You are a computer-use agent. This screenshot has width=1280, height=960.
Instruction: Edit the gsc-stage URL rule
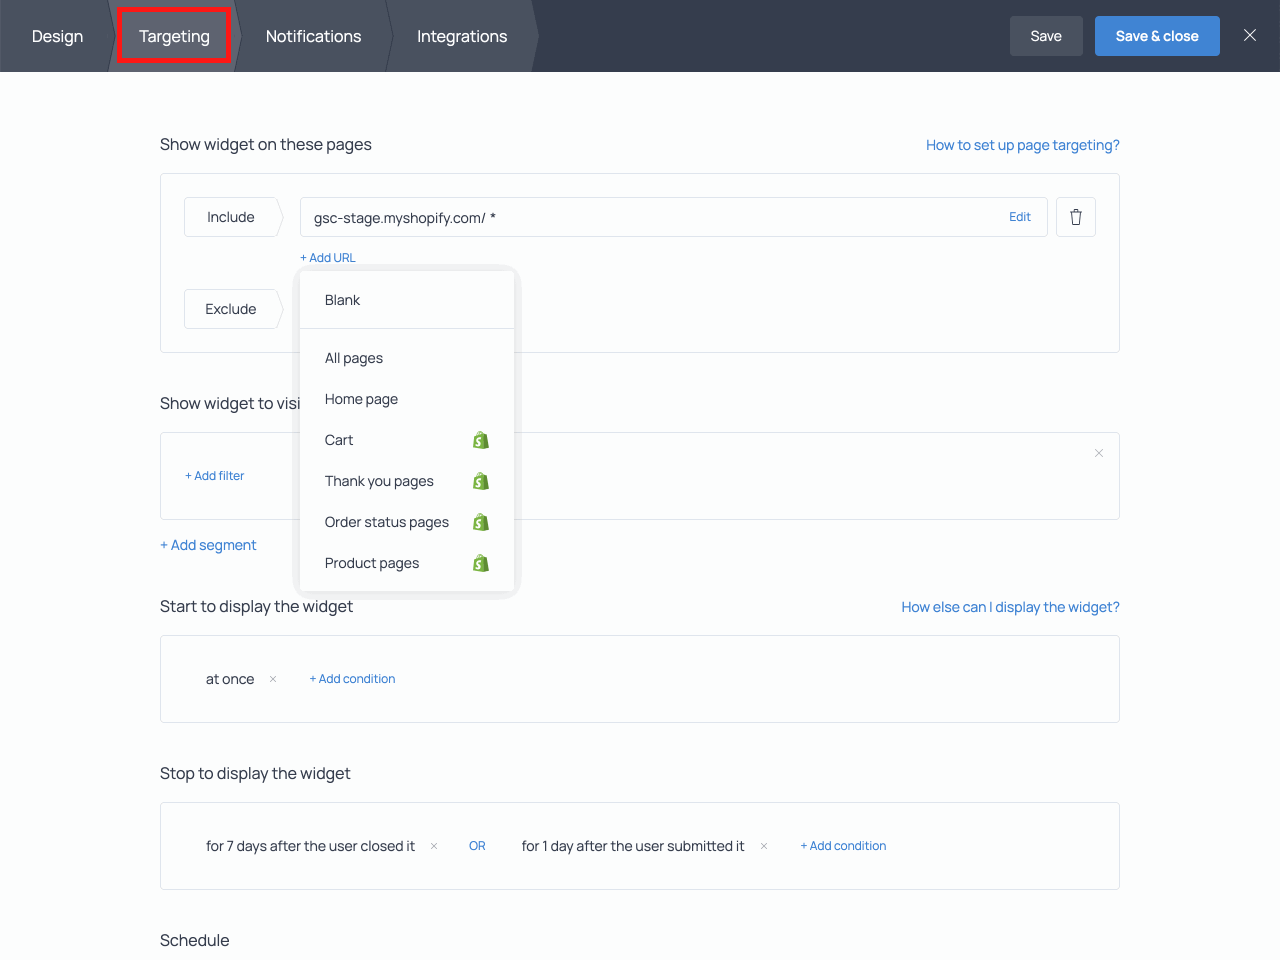pyautogui.click(x=1020, y=216)
